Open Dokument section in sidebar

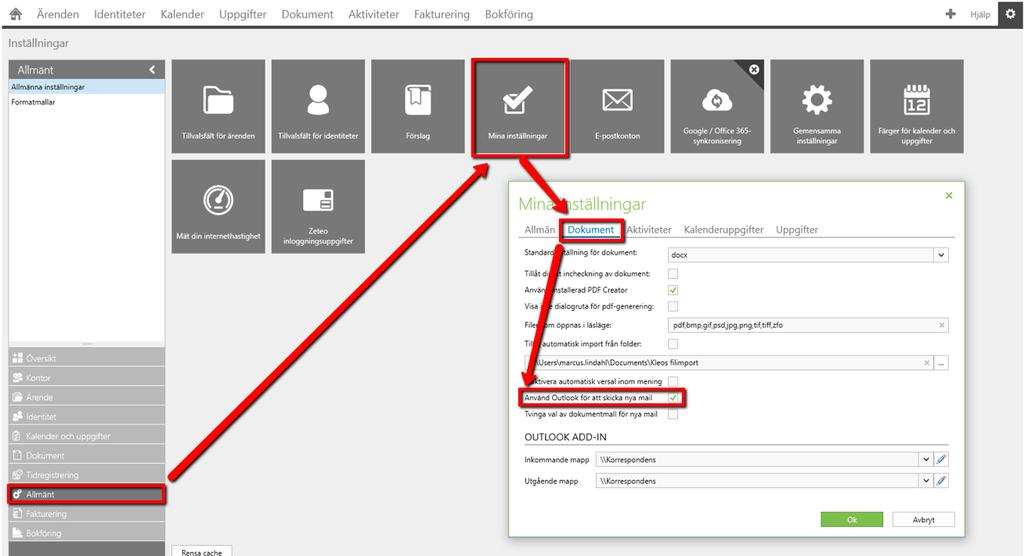pyautogui.click(x=86, y=455)
